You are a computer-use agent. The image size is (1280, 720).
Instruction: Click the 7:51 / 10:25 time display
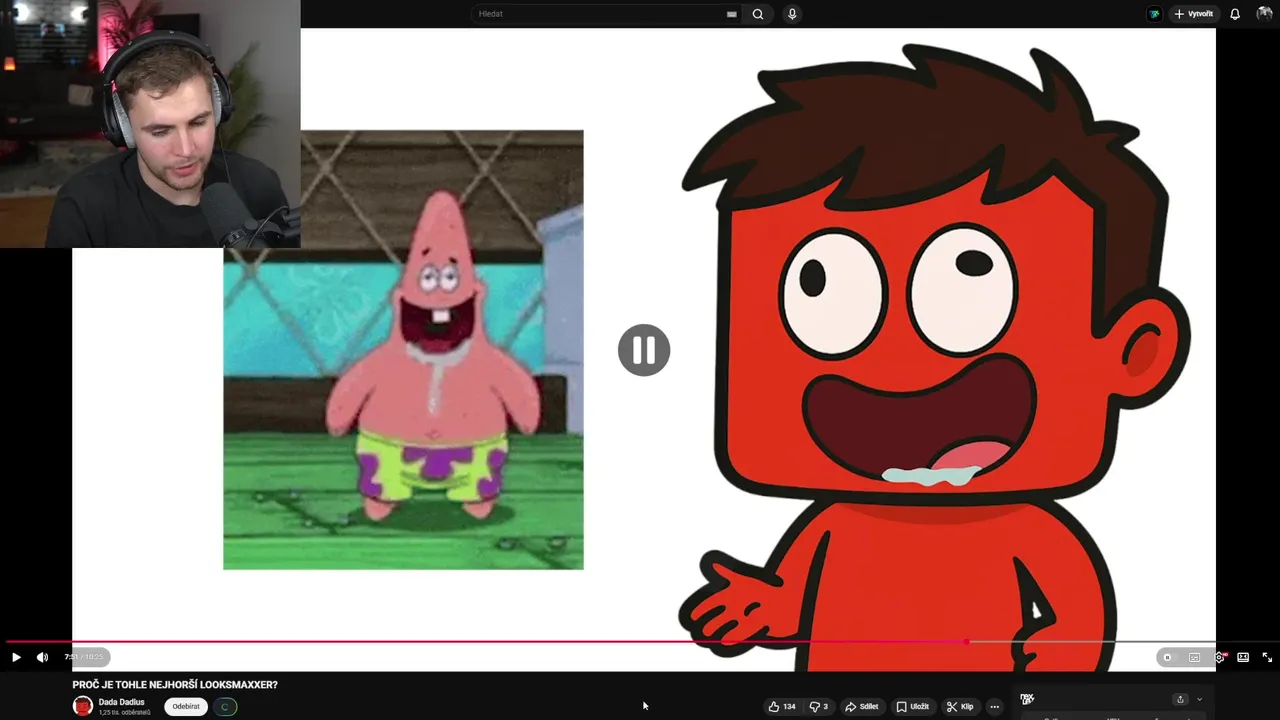84,657
